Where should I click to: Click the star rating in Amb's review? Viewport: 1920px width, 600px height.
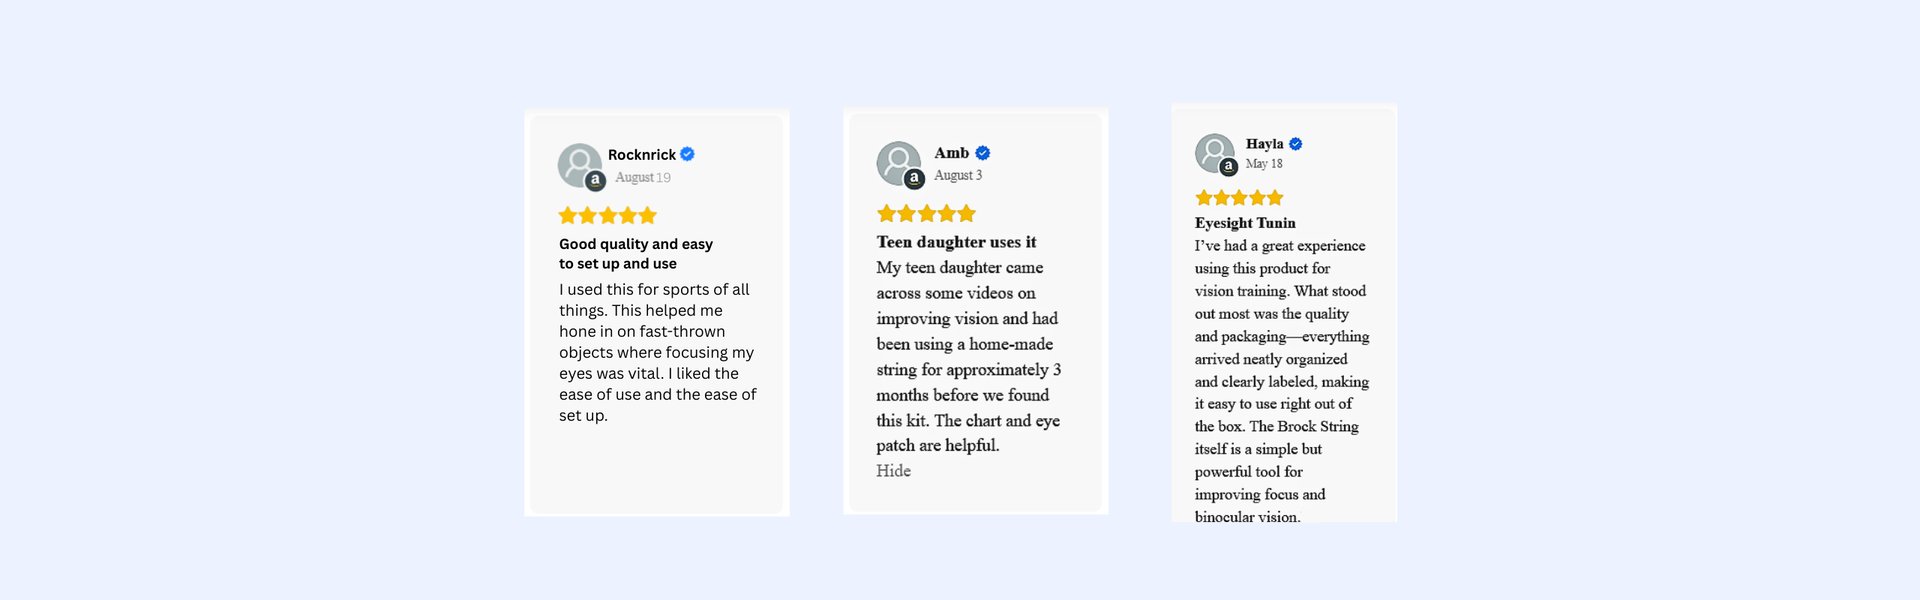coord(926,213)
